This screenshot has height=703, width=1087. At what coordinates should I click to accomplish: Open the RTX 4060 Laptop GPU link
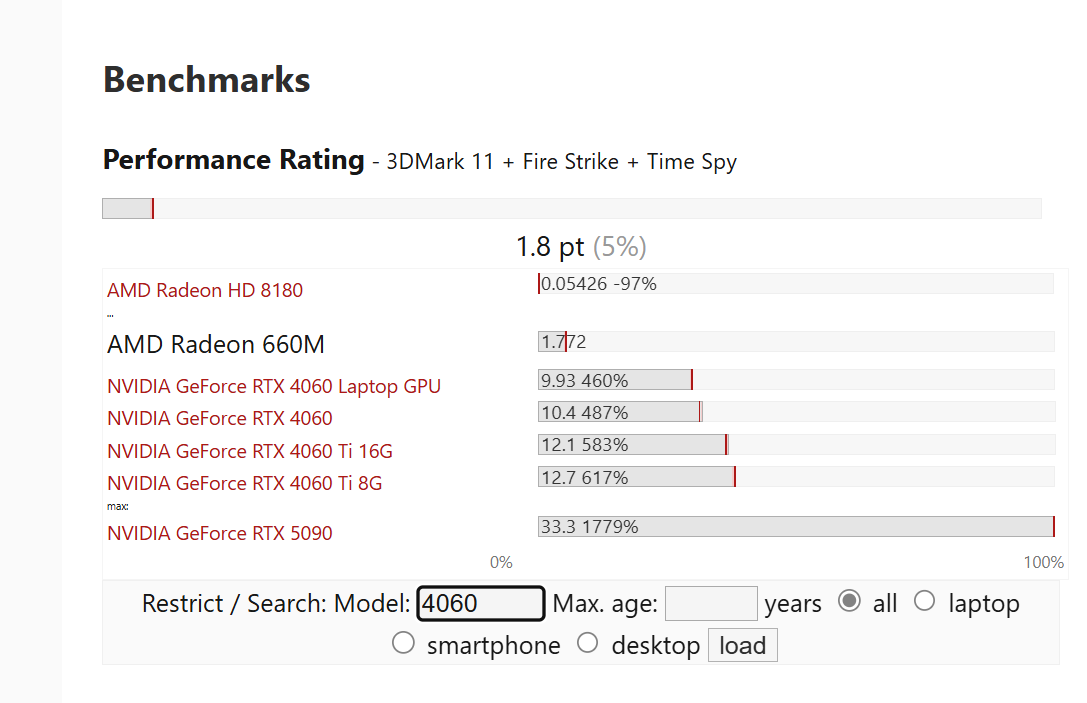click(274, 386)
